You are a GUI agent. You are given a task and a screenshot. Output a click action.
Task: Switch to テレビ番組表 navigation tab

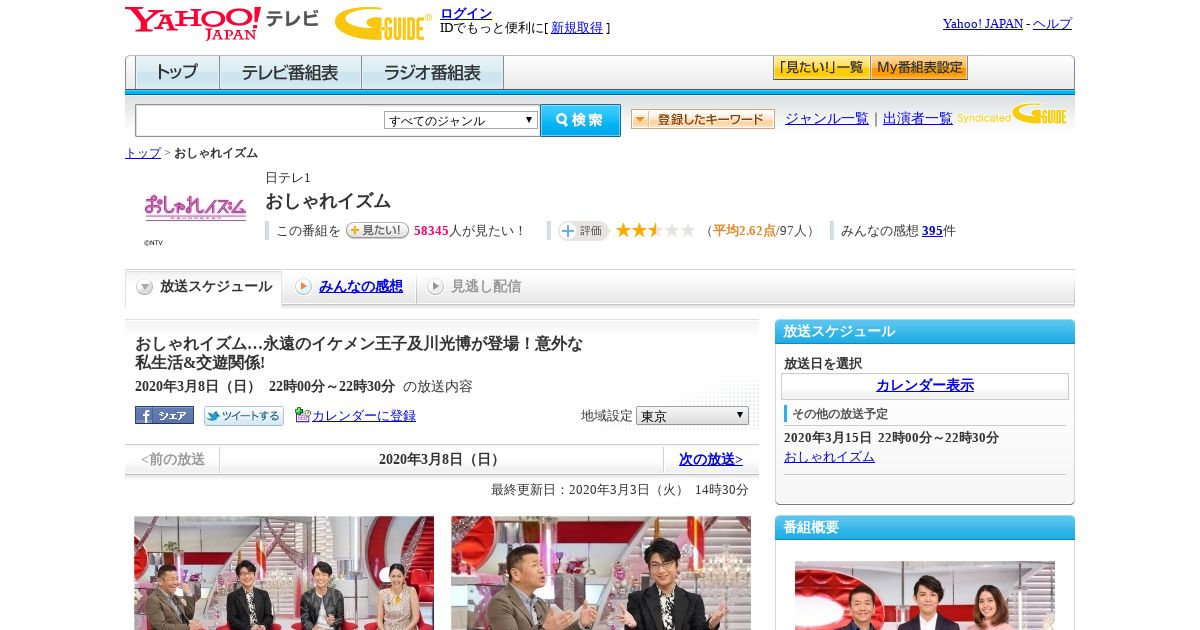coord(290,73)
